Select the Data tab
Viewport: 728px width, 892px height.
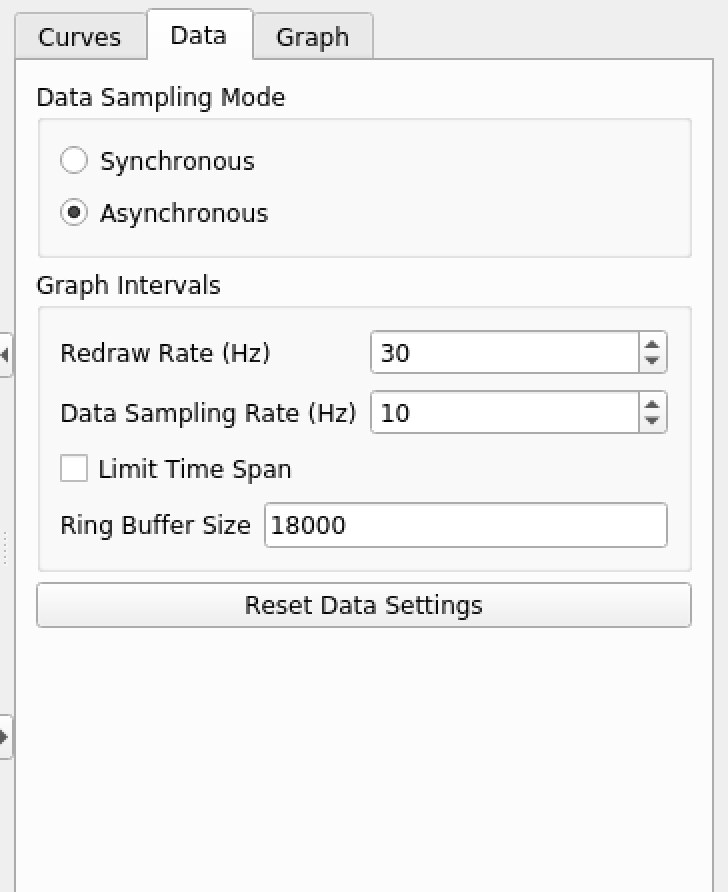pyautogui.click(x=197, y=34)
